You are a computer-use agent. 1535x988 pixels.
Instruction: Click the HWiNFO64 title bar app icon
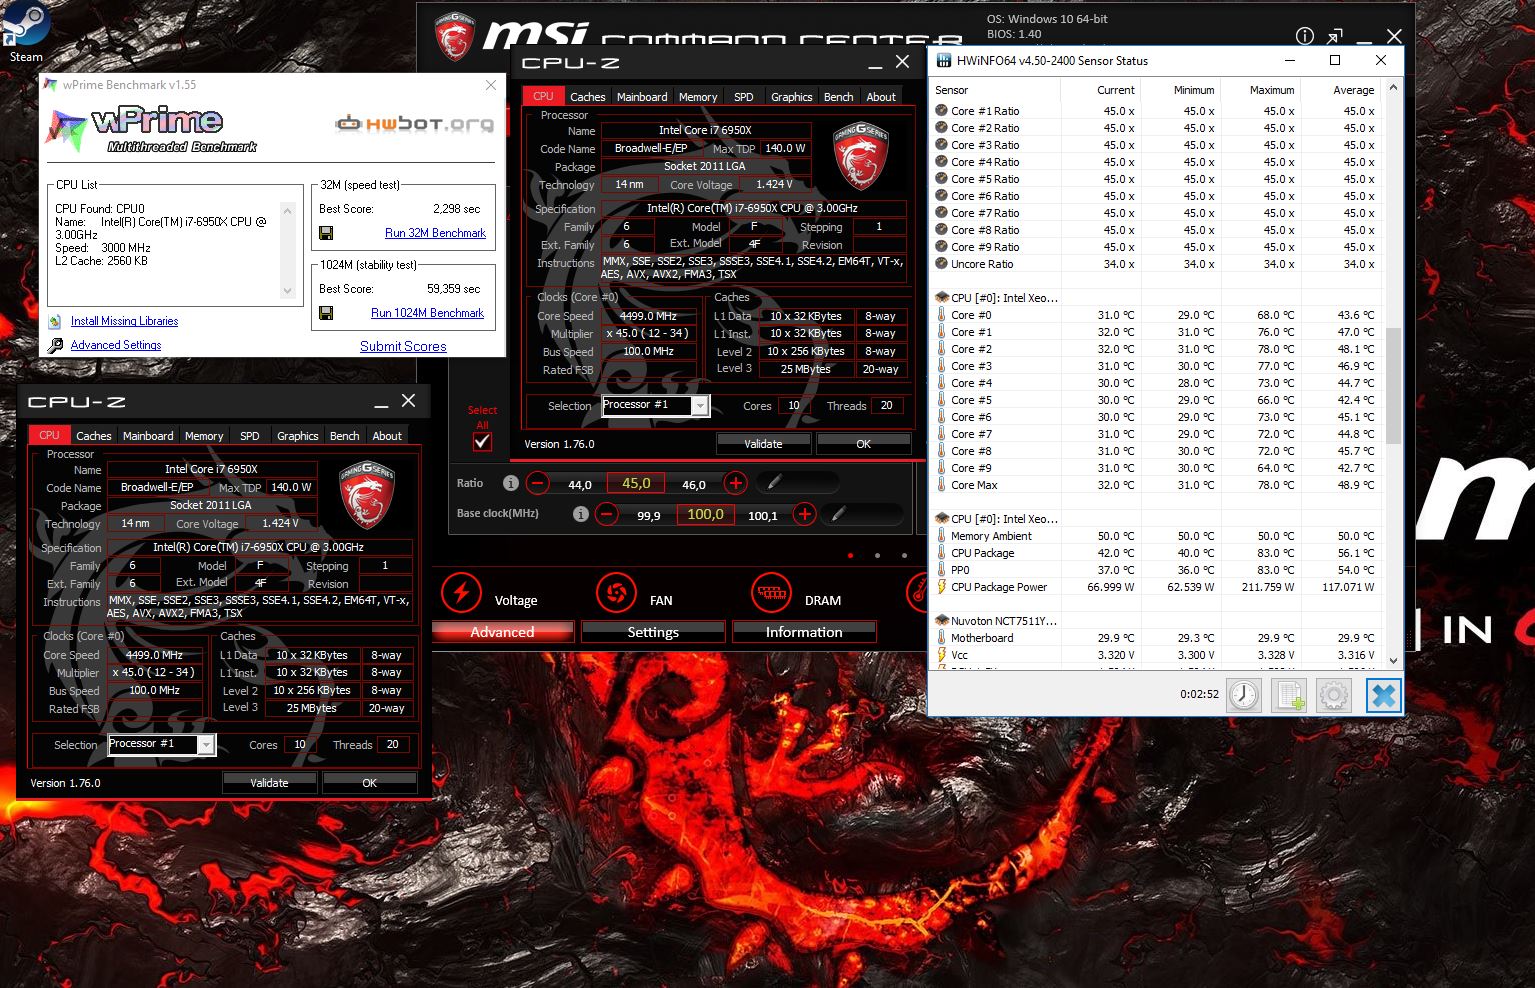coord(943,61)
